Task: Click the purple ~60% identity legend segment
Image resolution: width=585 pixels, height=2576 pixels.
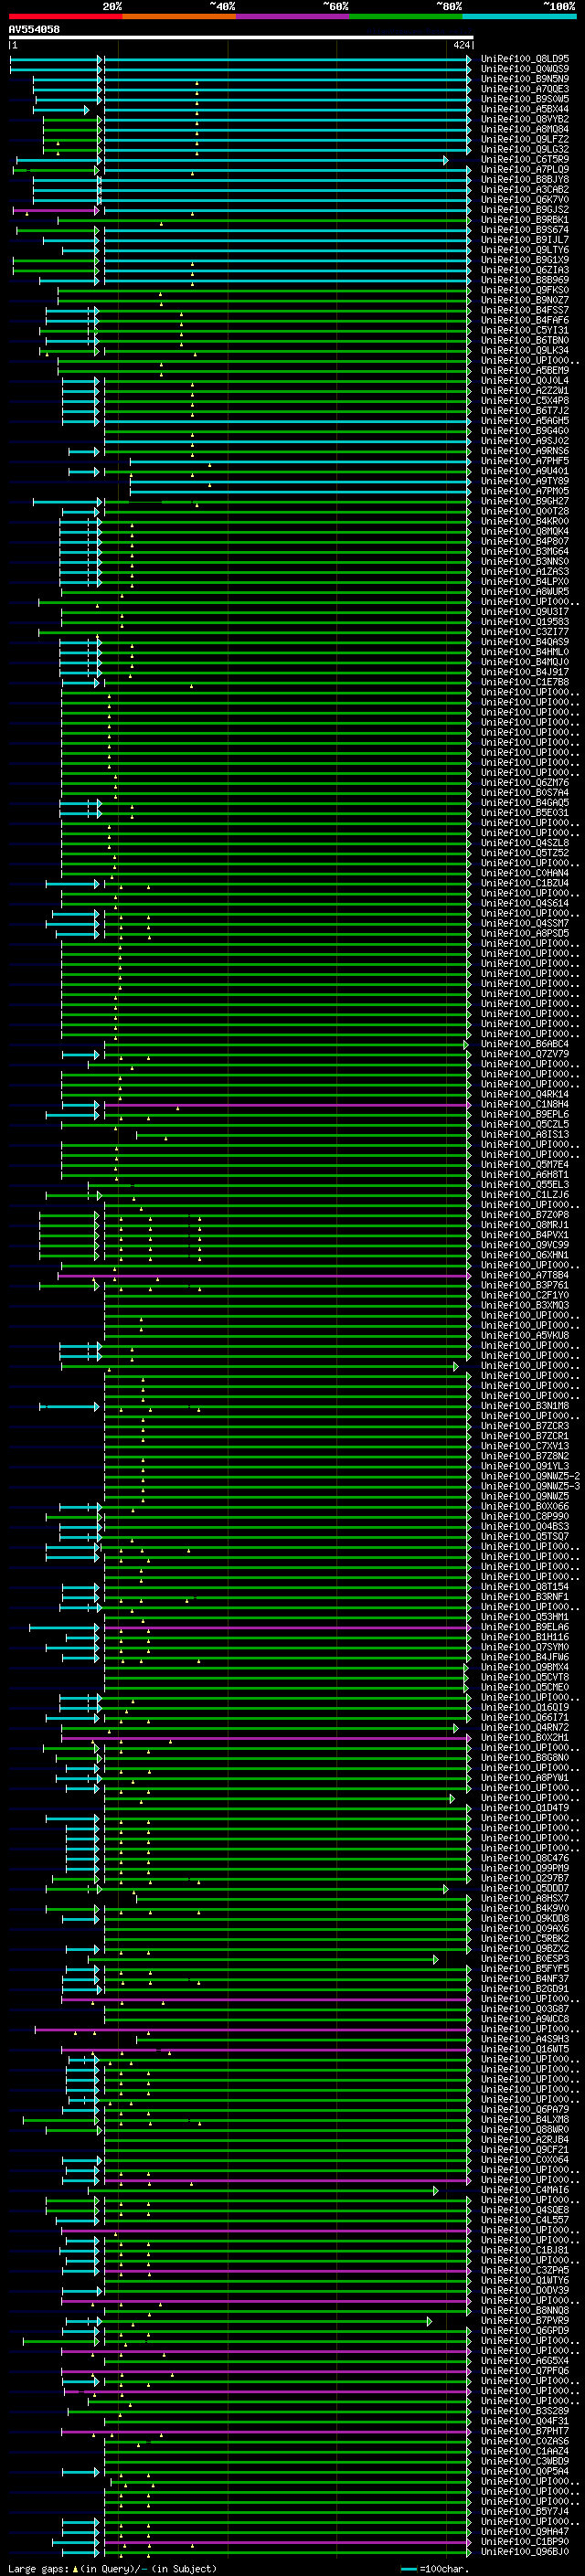Action: [293, 17]
